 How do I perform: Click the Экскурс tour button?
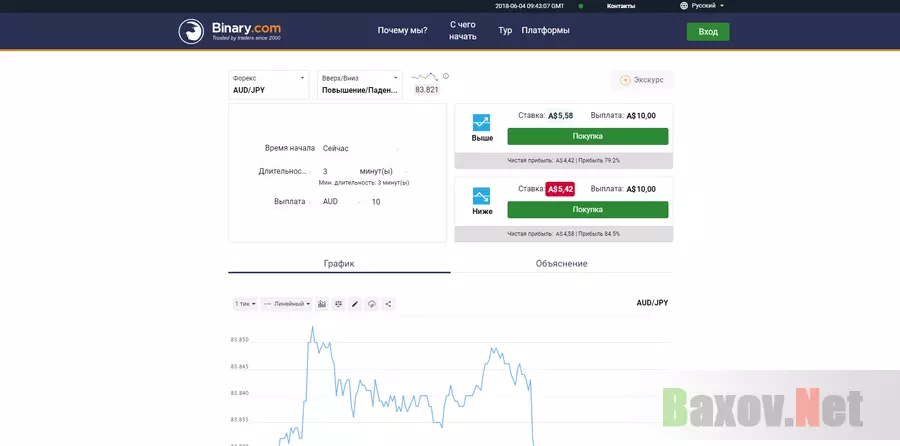(642, 80)
